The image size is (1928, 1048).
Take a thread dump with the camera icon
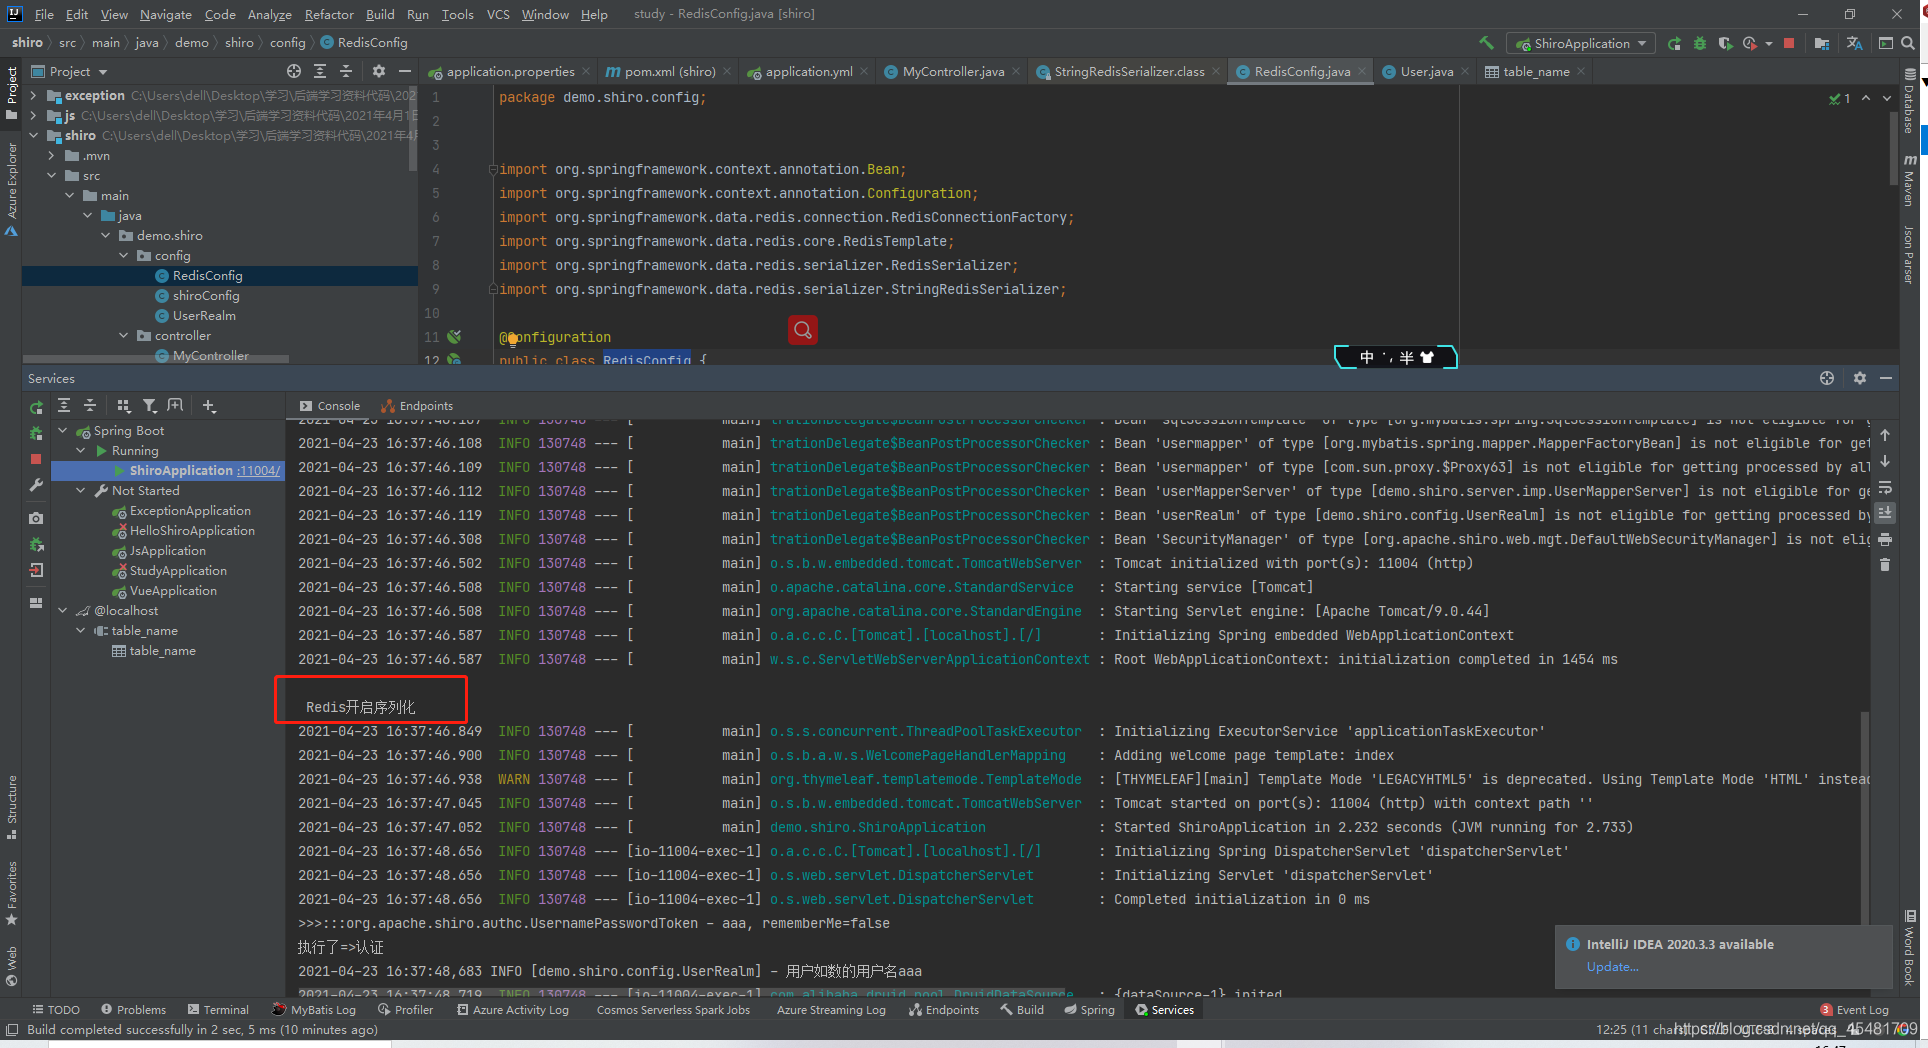[x=37, y=518]
